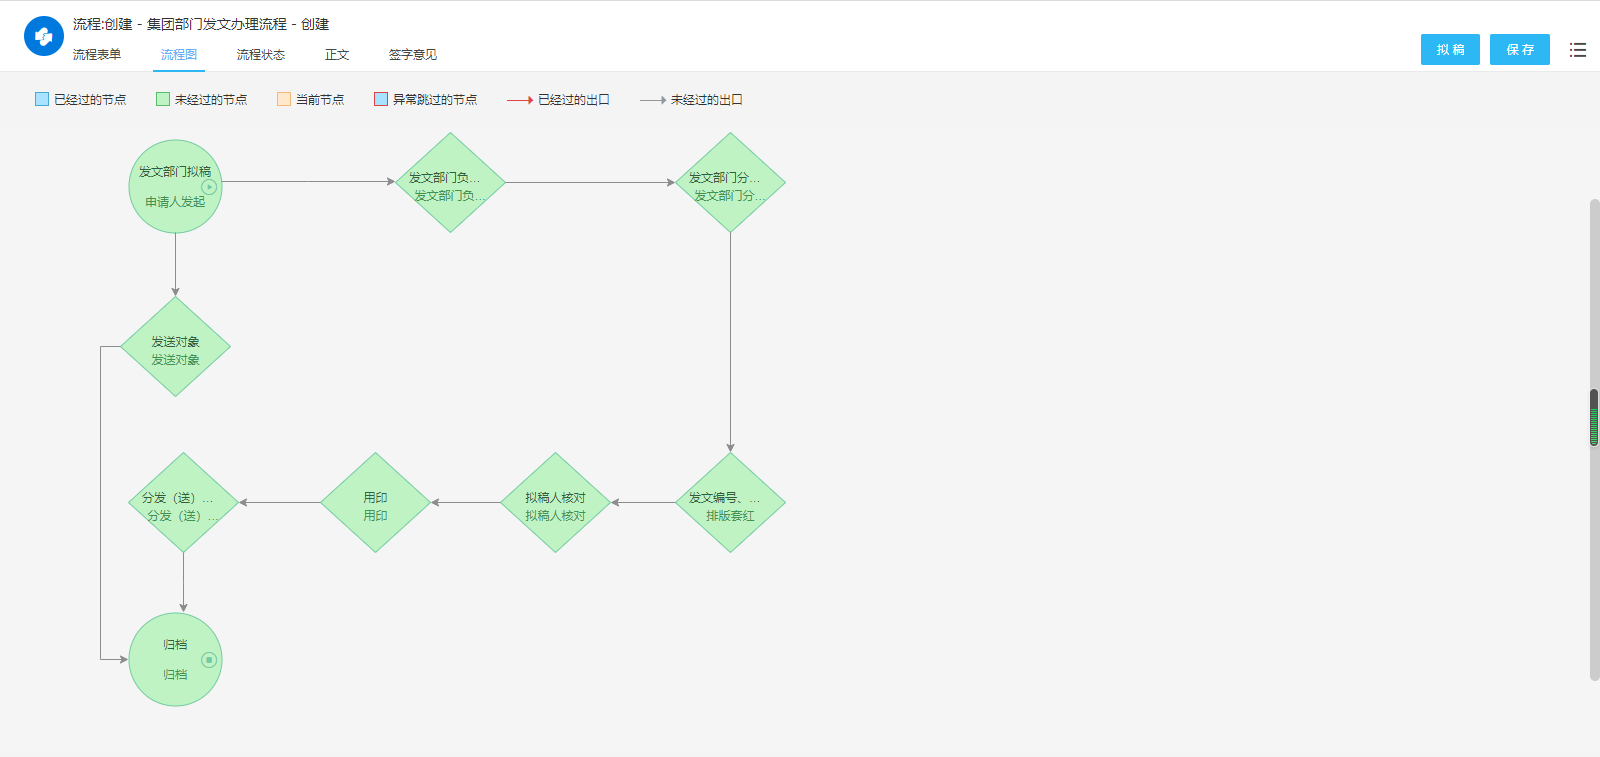
Task: Click the blue workflow app logo
Action: coord(43,36)
